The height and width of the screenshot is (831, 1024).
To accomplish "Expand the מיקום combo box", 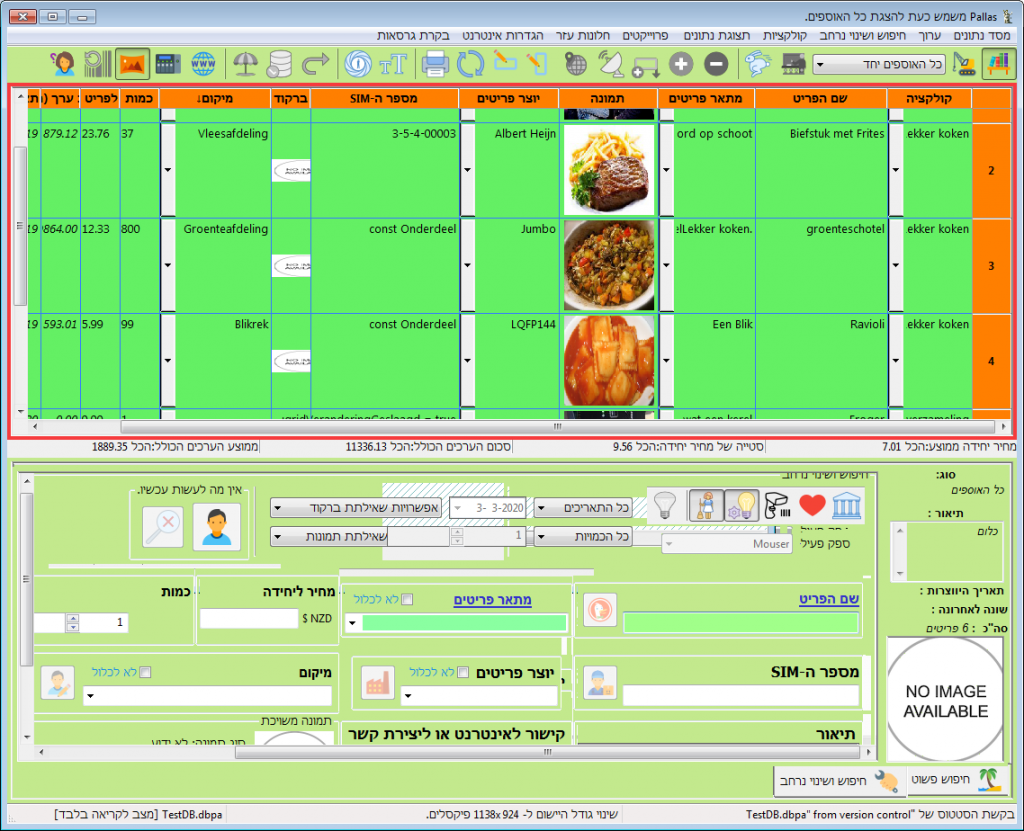I will coord(91,696).
